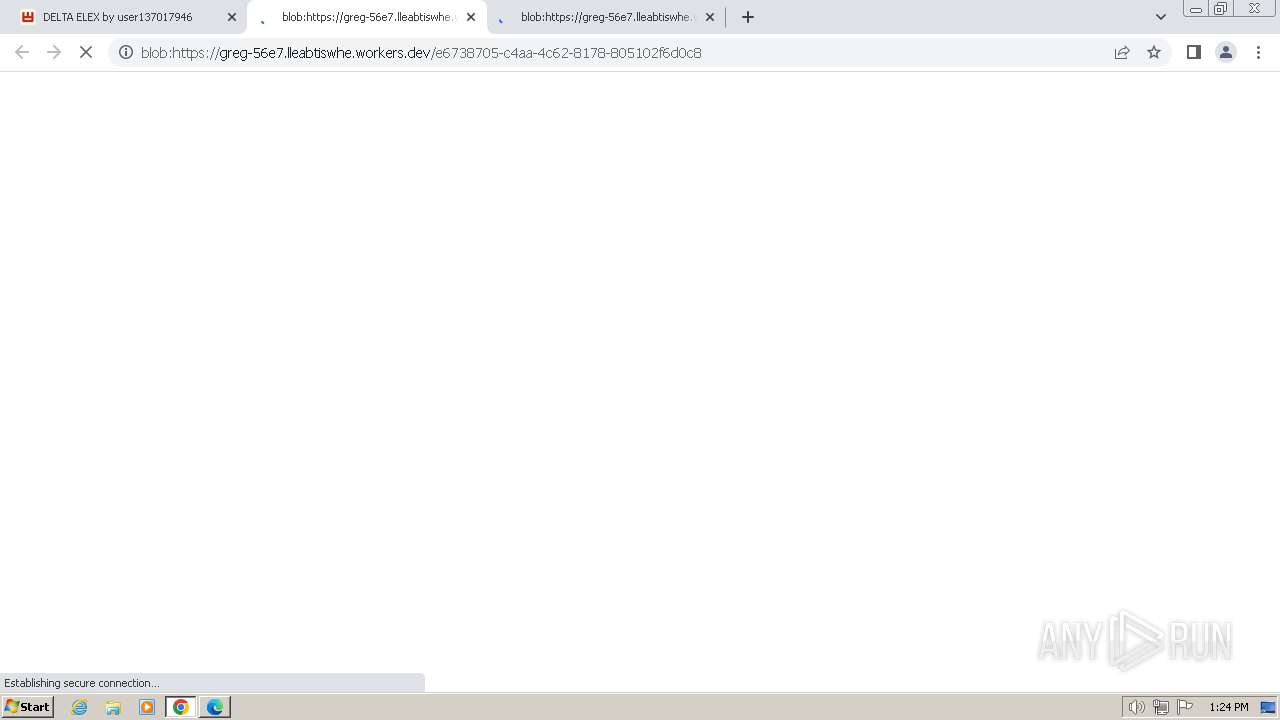The height and width of the screenshot is (720, 1280).
Task: Toggle the browser side panel
Action: 1194,52
